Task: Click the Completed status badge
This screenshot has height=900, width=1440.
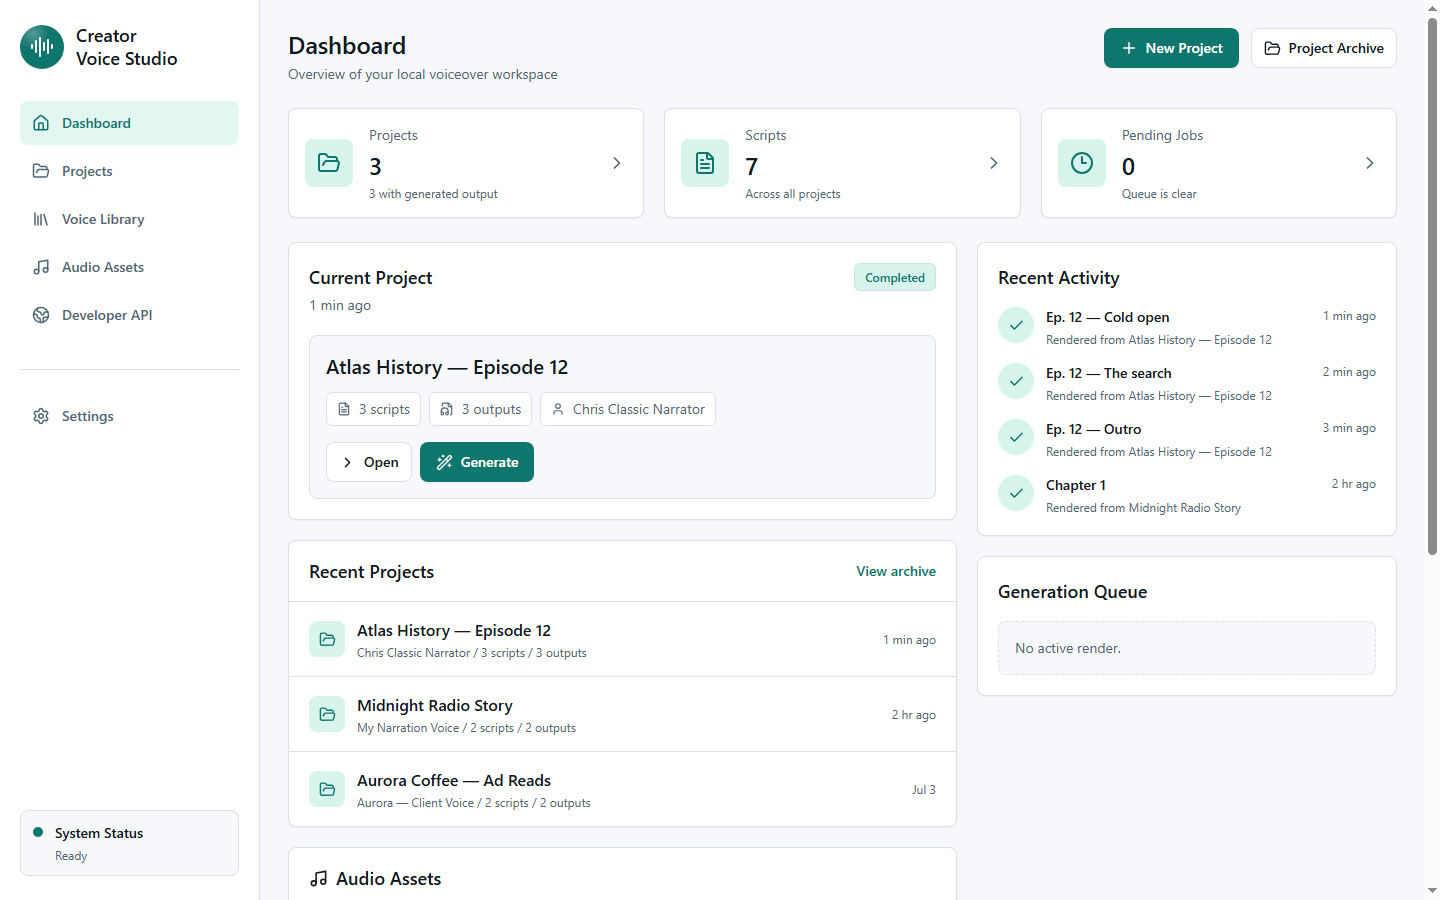Action: click(x=895, y=278)
